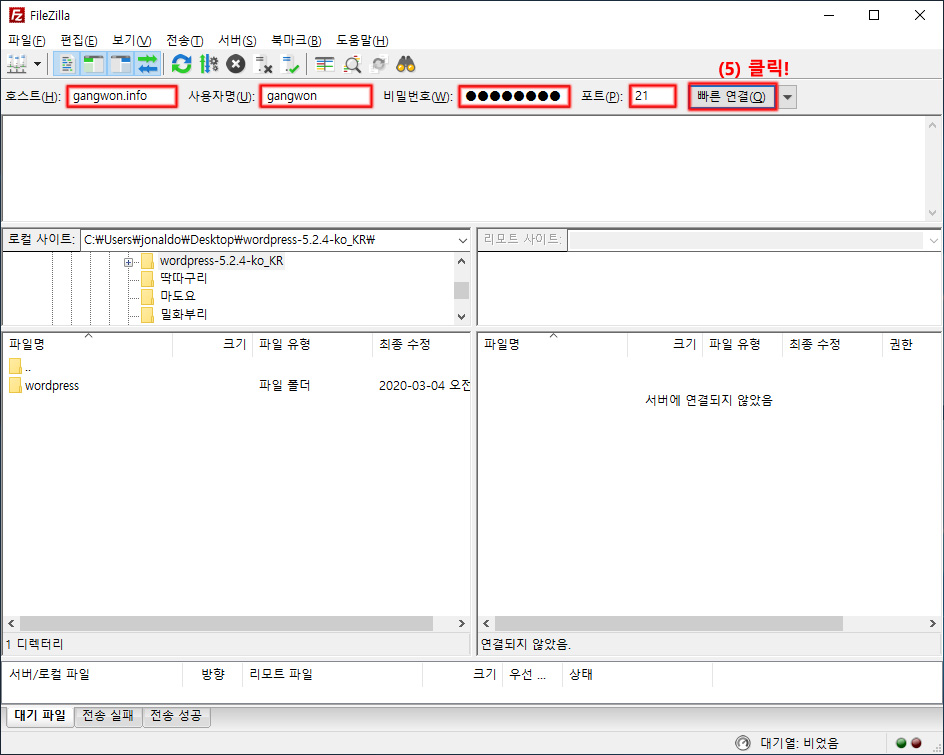Open the 보기(V) menu
This screenshot has height=755, width=944.
click(131, 40)
